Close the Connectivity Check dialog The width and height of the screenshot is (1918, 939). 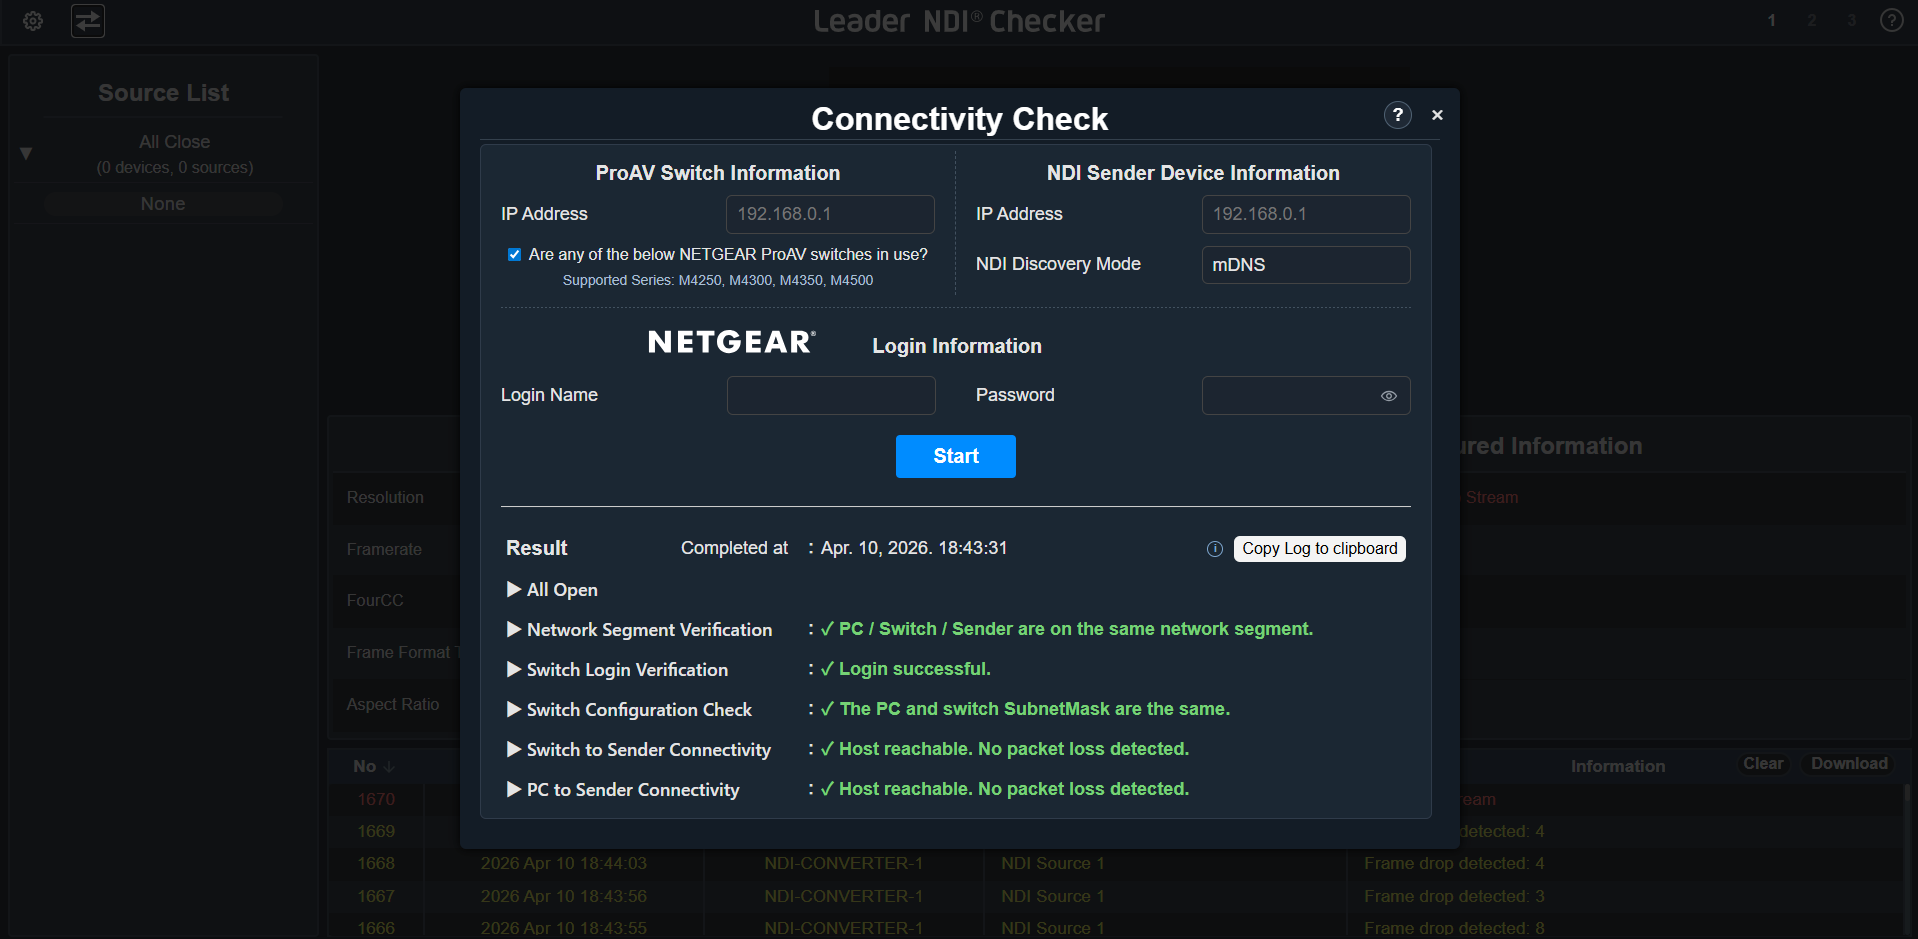pos(1437,115)
